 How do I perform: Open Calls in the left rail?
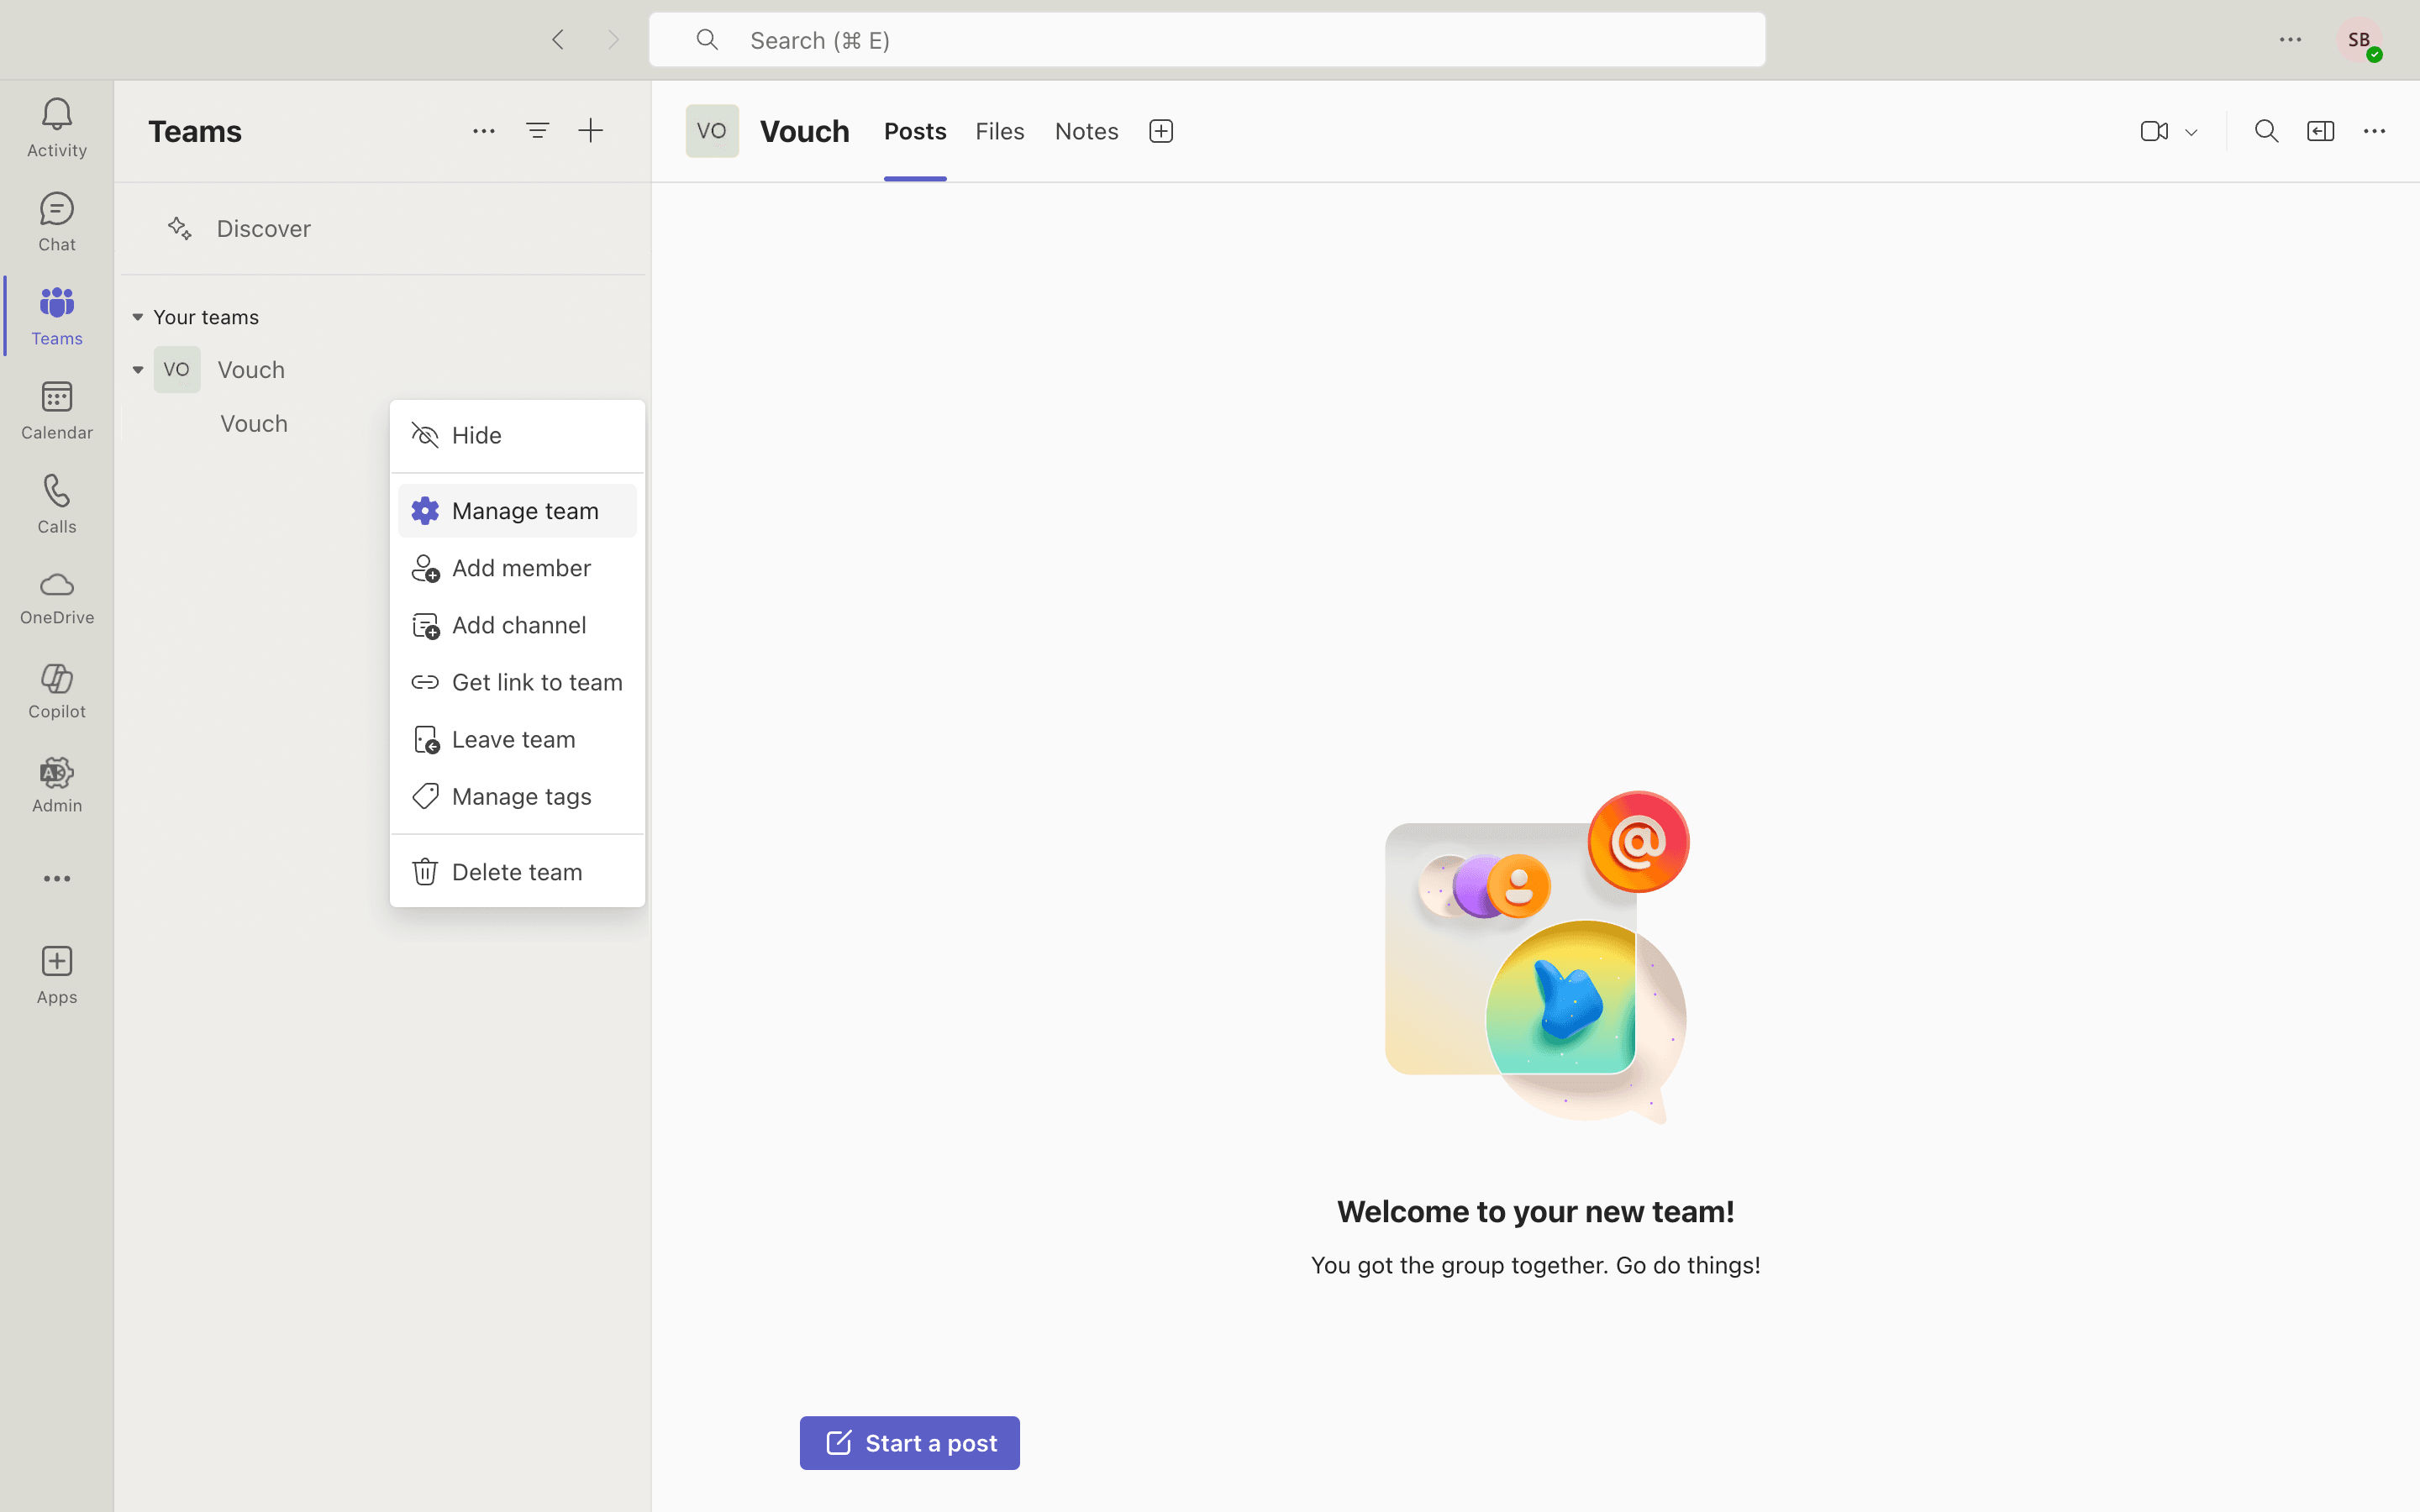(x=57, y=504)
